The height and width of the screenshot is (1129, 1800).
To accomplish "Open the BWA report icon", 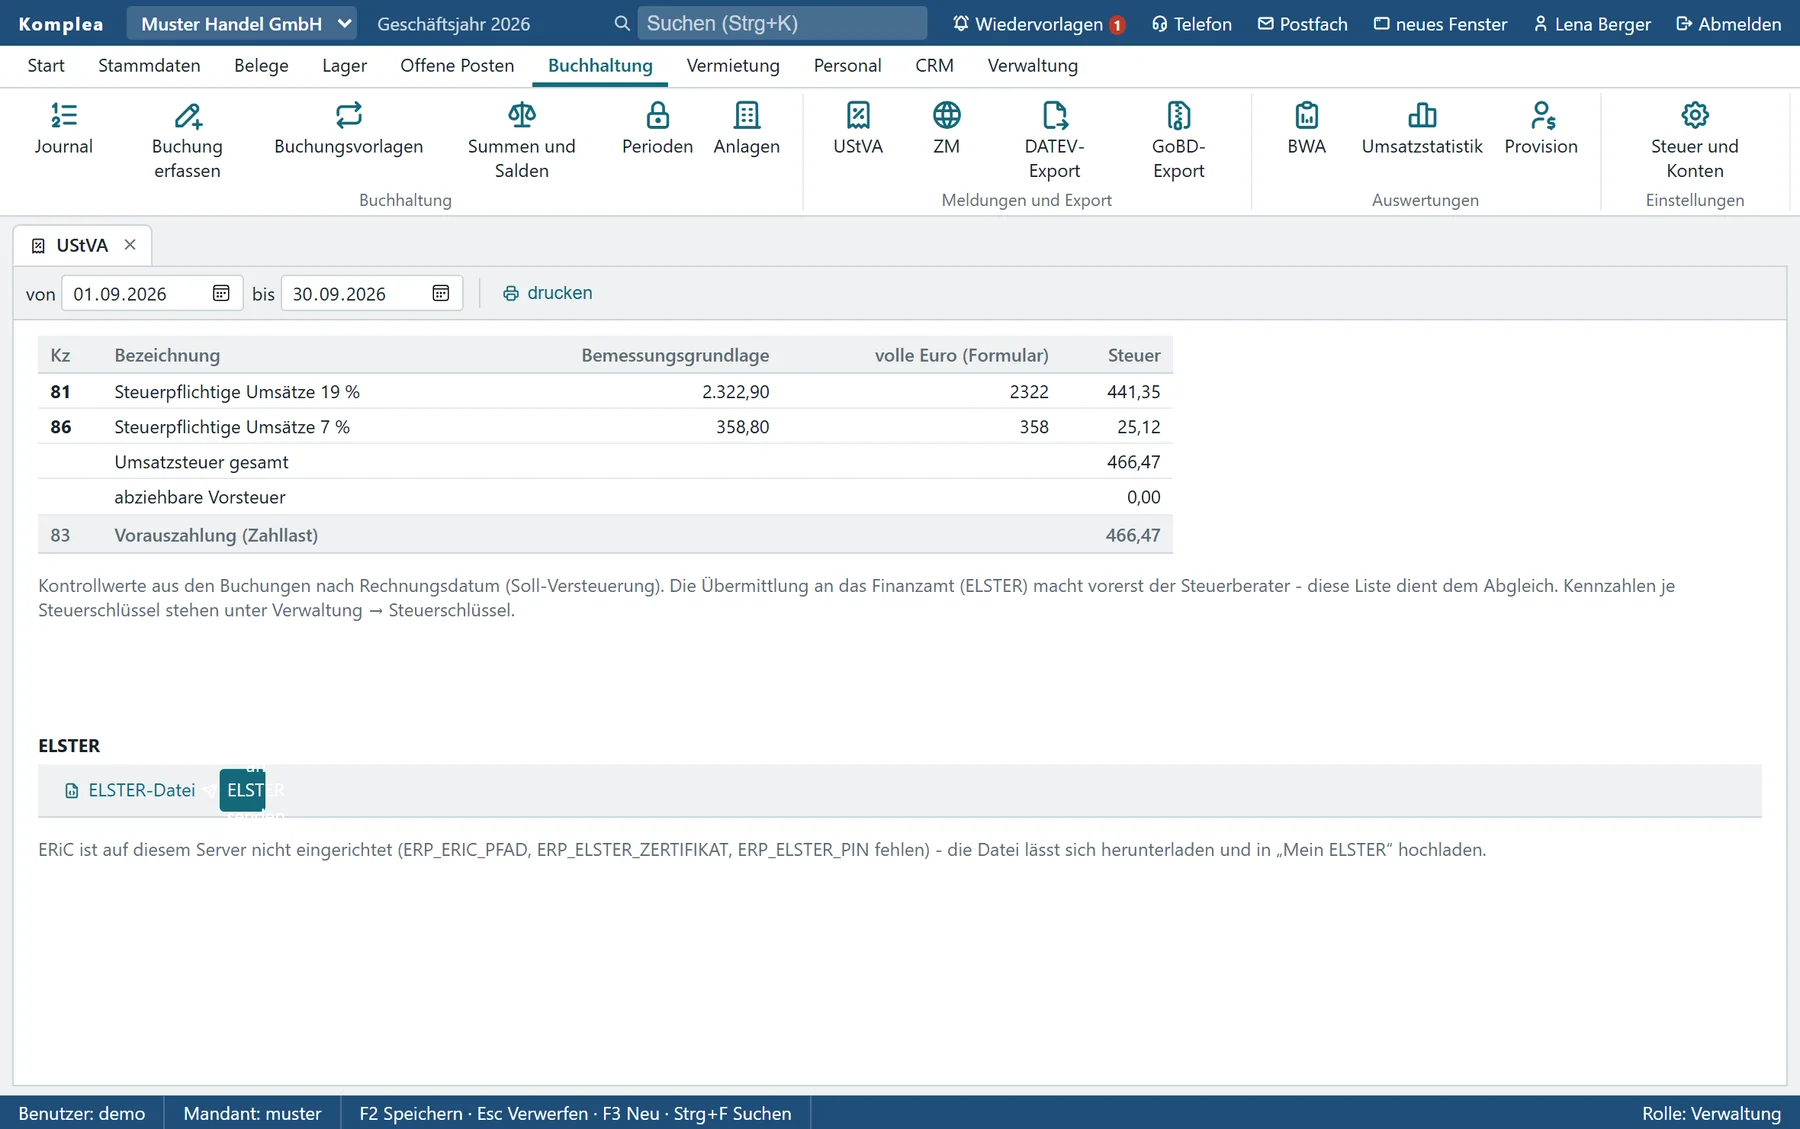I will pyautogui.click(x=1307, y=130).
